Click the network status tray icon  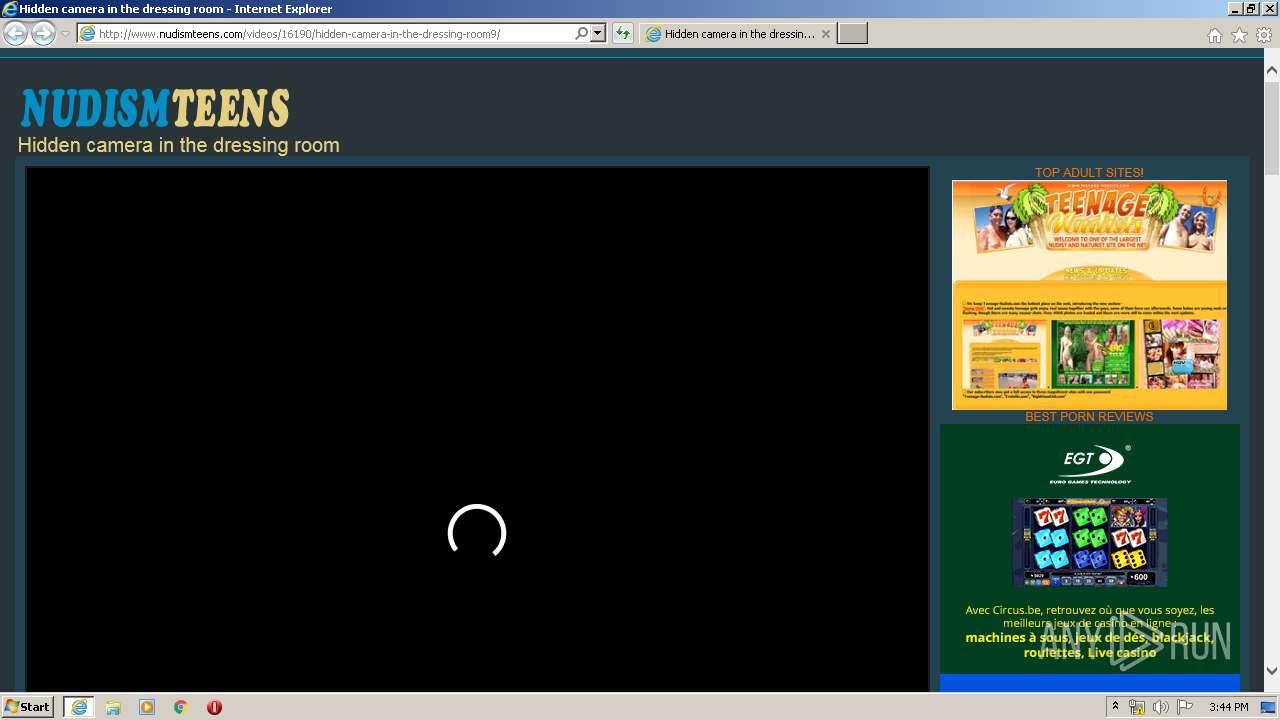pyautogui.click(x=1137, y=707)
